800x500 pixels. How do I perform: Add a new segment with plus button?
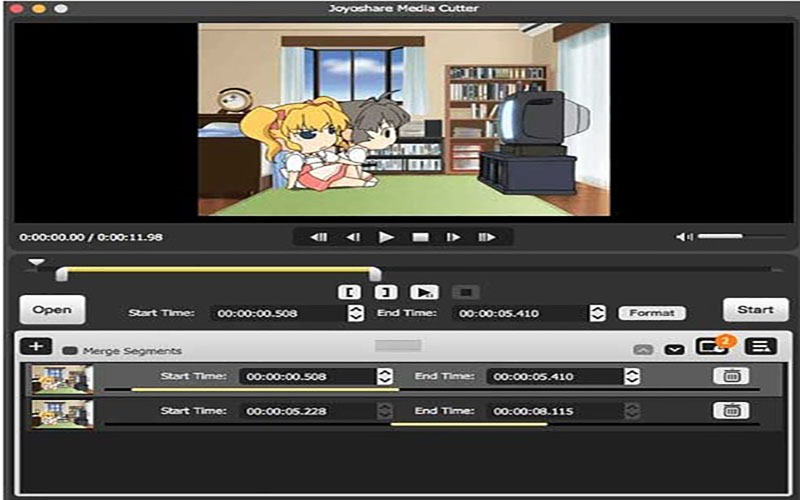(36, 346)
